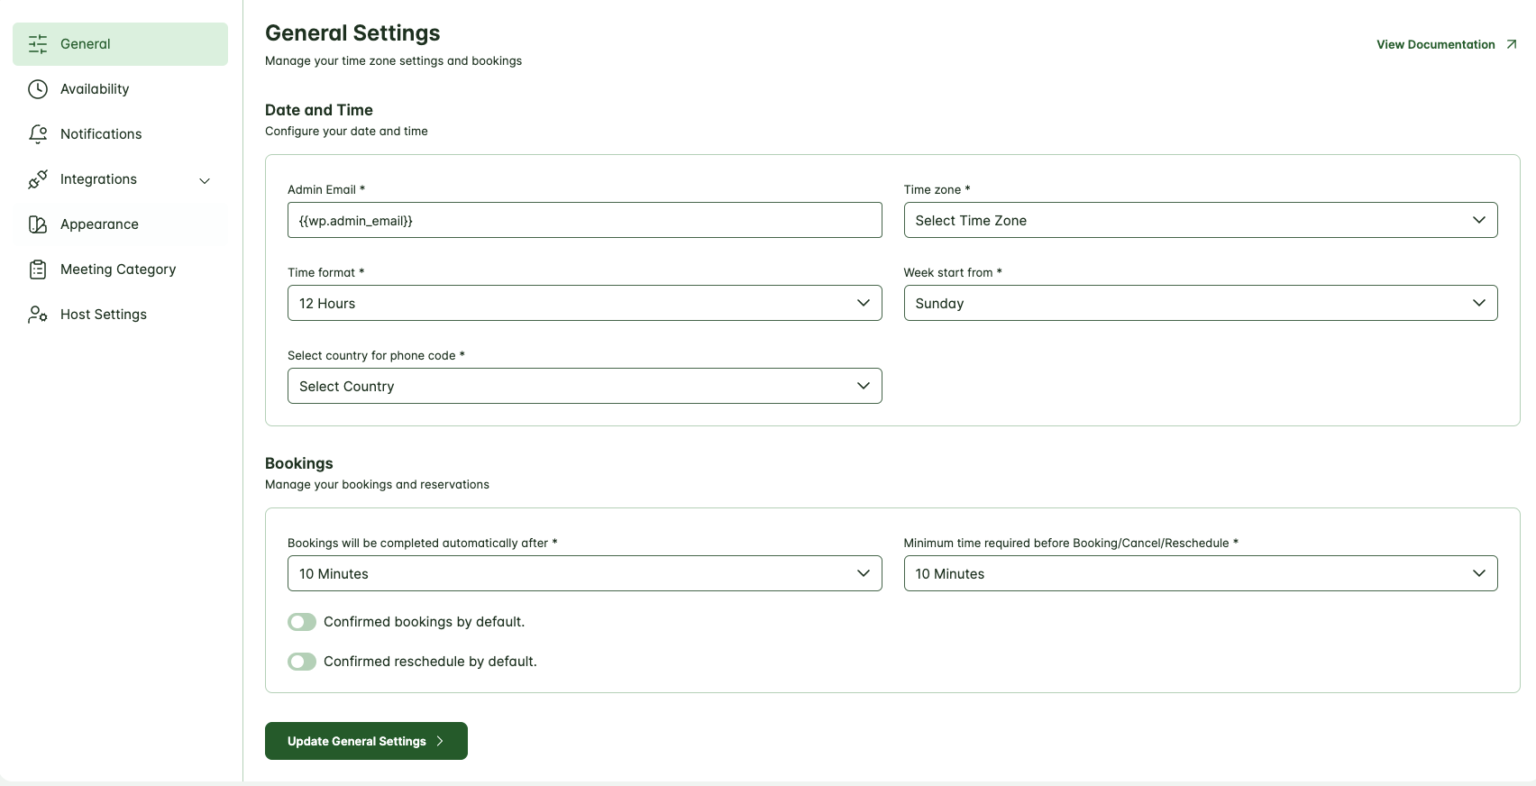Click the Integrations plug icon
1536x786 pixels.
point(37,179)
